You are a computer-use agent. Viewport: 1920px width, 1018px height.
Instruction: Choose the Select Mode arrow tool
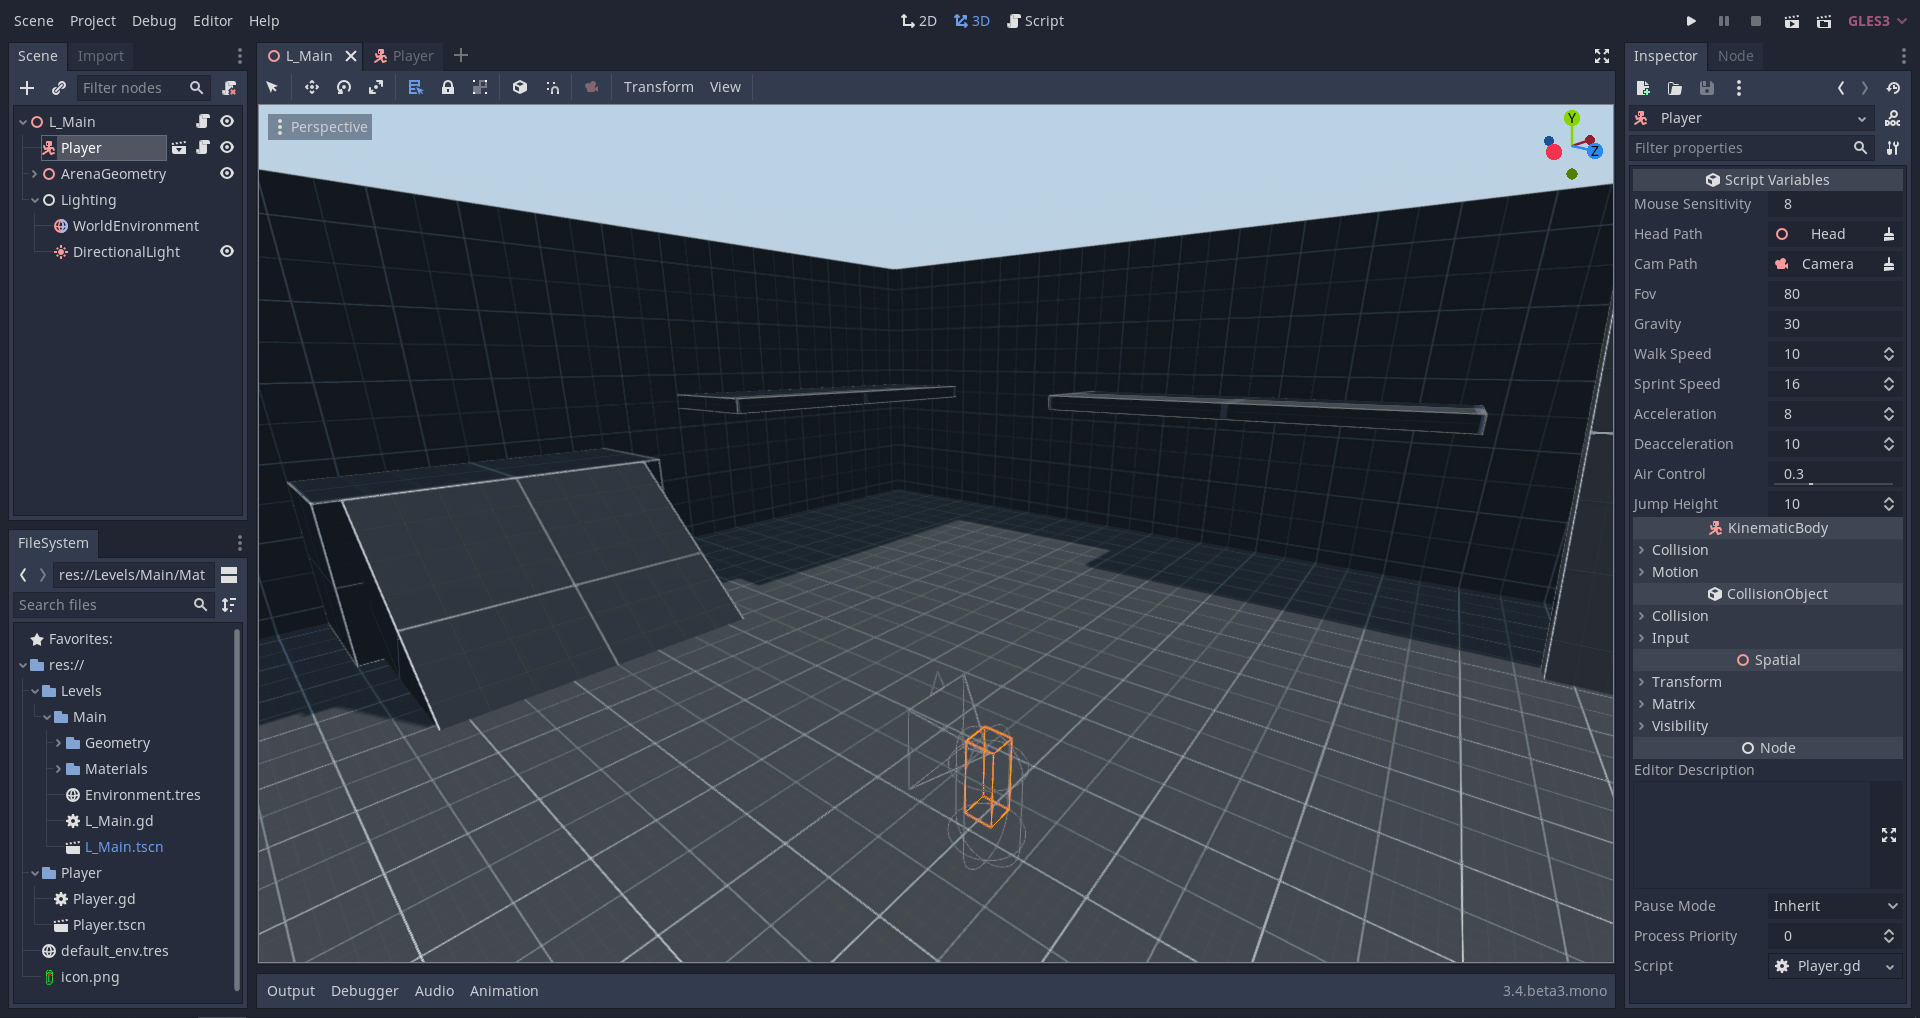(272, 87)
